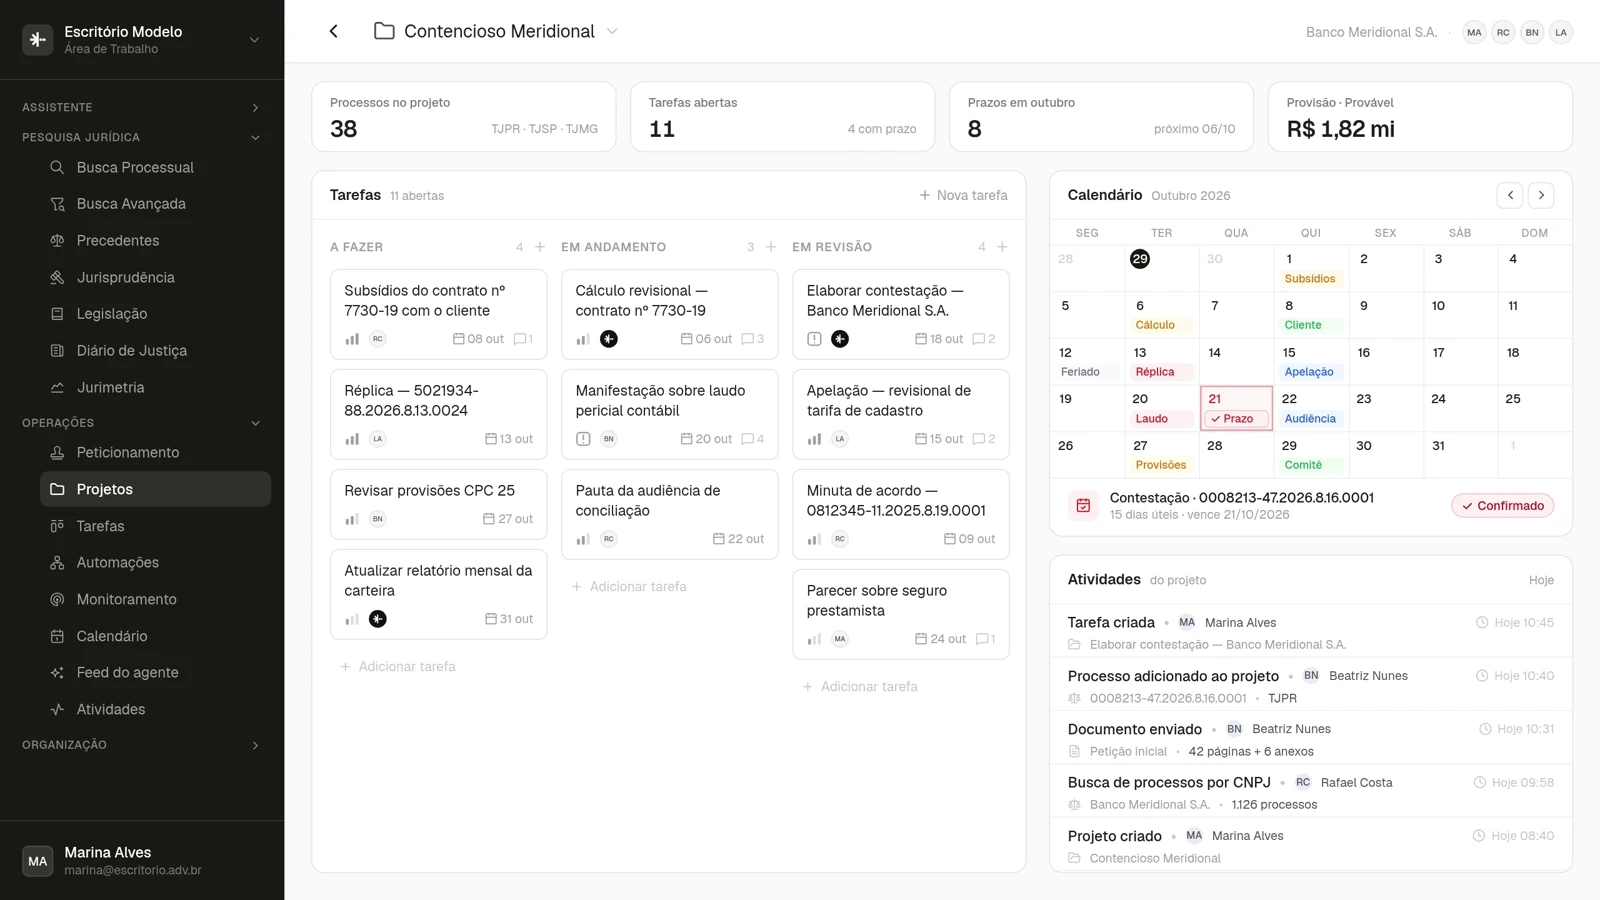Open card Revisar provisões CPC 25

click(439, 505)
